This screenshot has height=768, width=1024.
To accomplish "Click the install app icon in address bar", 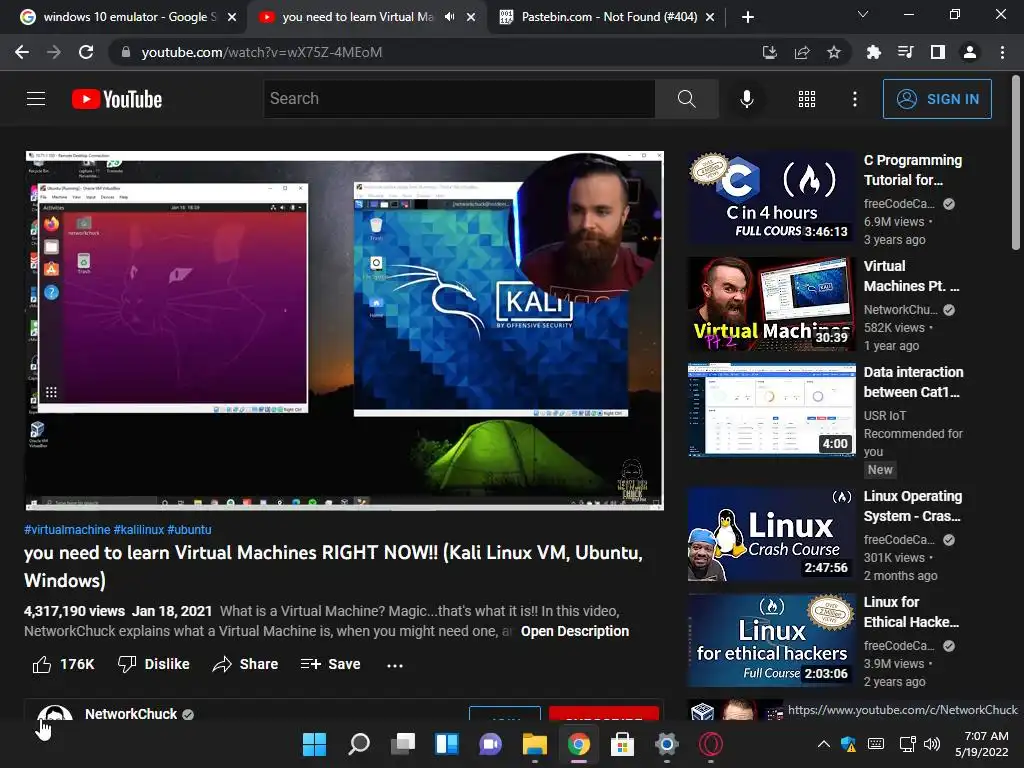I will (x=769, y=52).
